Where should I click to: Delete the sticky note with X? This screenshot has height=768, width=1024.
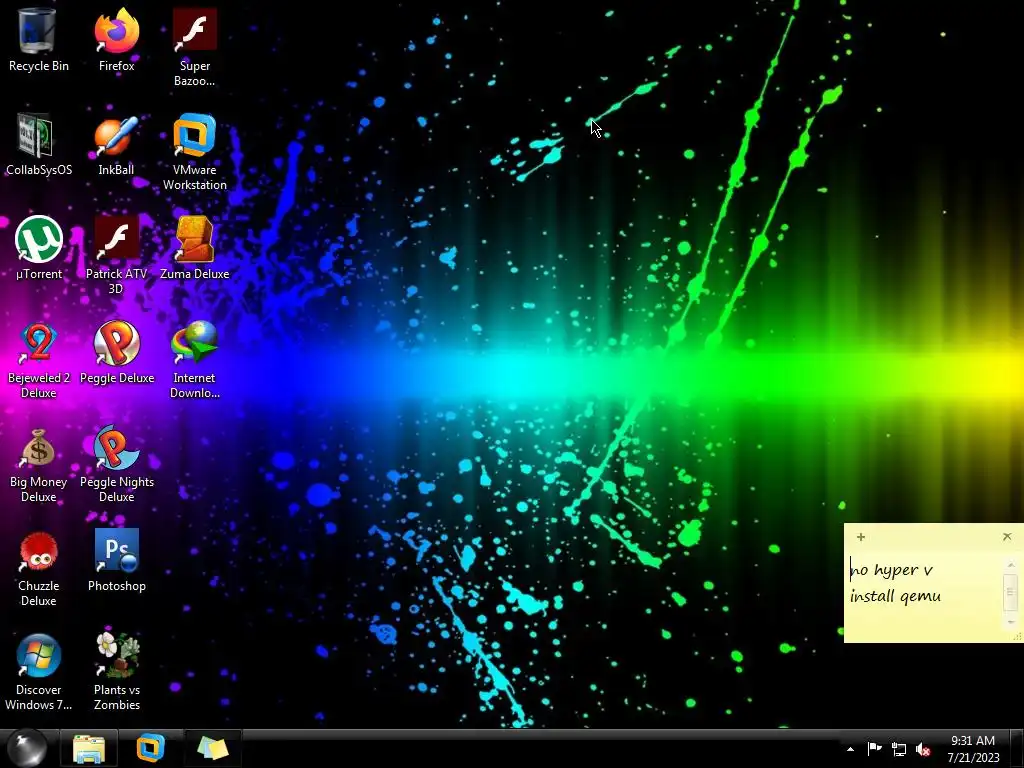(x=1007, y=537)
